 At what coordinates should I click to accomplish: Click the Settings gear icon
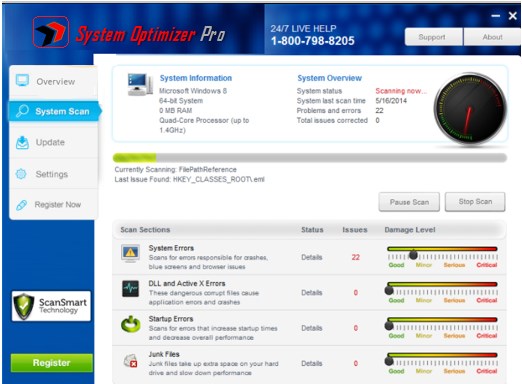click(x=21, y=174)
